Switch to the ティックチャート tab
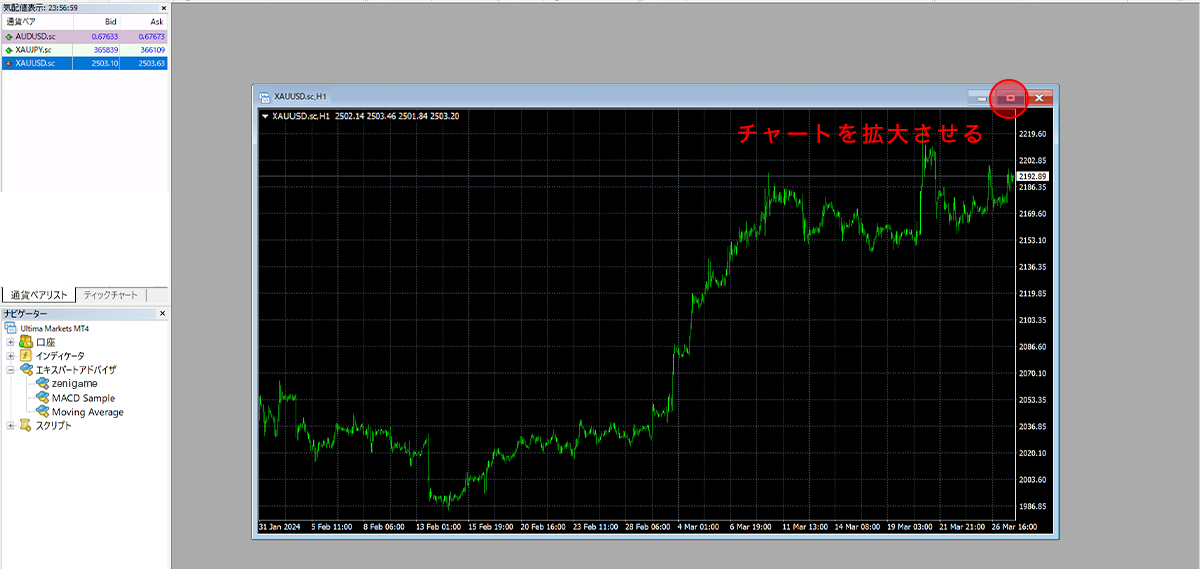The width and height of the screenshot is (1200, 569). [x=111, y=294]
